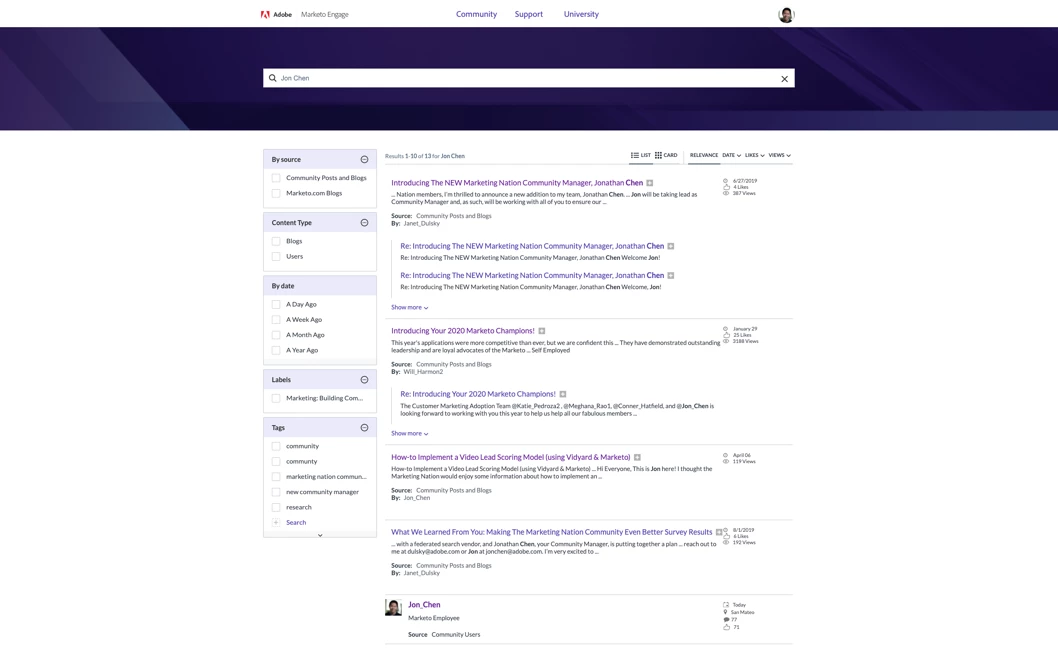The image size is (1058, 649).
Task: Check the Blogs content type
Action: click(276, 242)
